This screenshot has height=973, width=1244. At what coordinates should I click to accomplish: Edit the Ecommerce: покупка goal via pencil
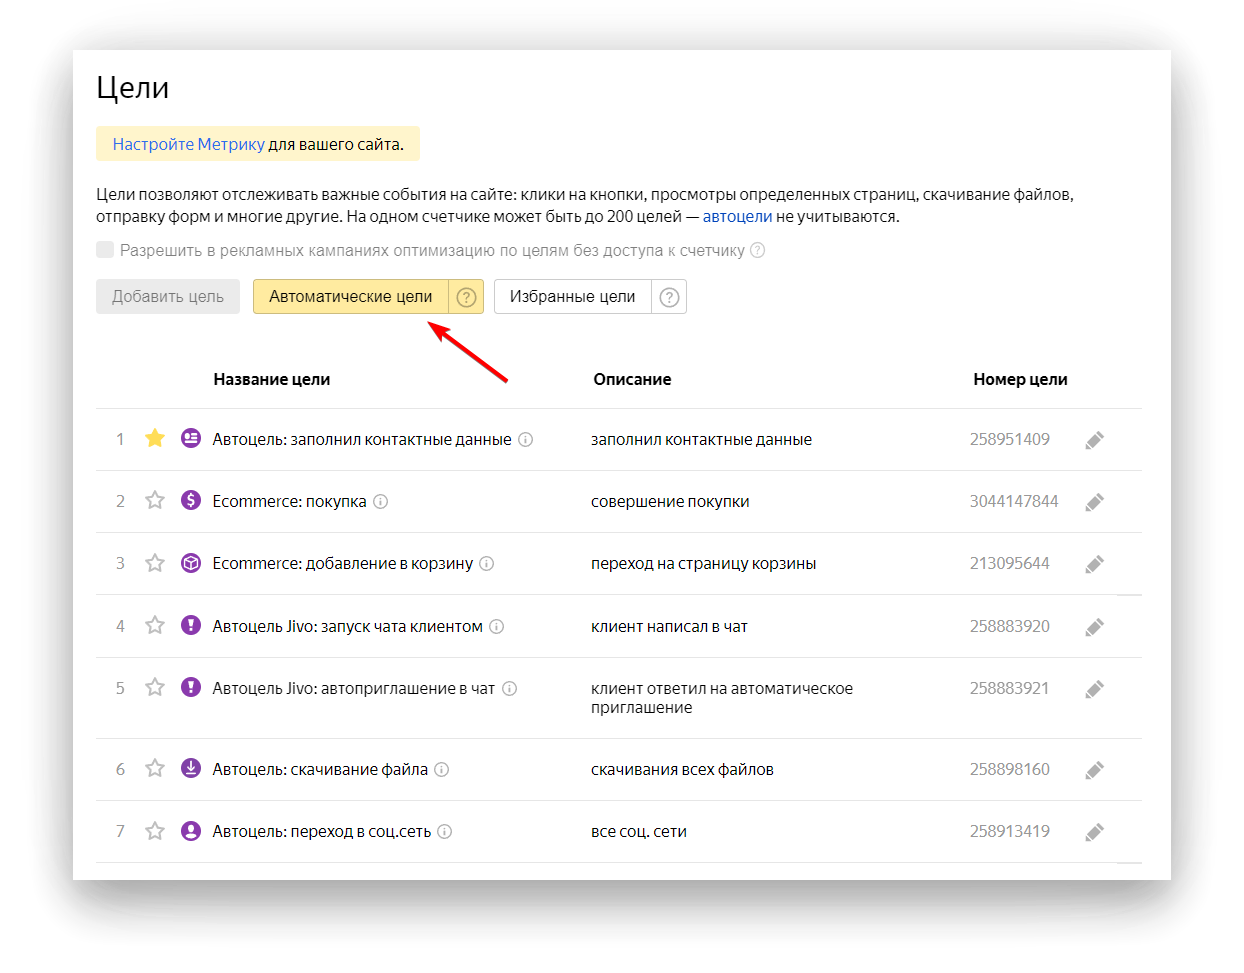point(1095,502)
